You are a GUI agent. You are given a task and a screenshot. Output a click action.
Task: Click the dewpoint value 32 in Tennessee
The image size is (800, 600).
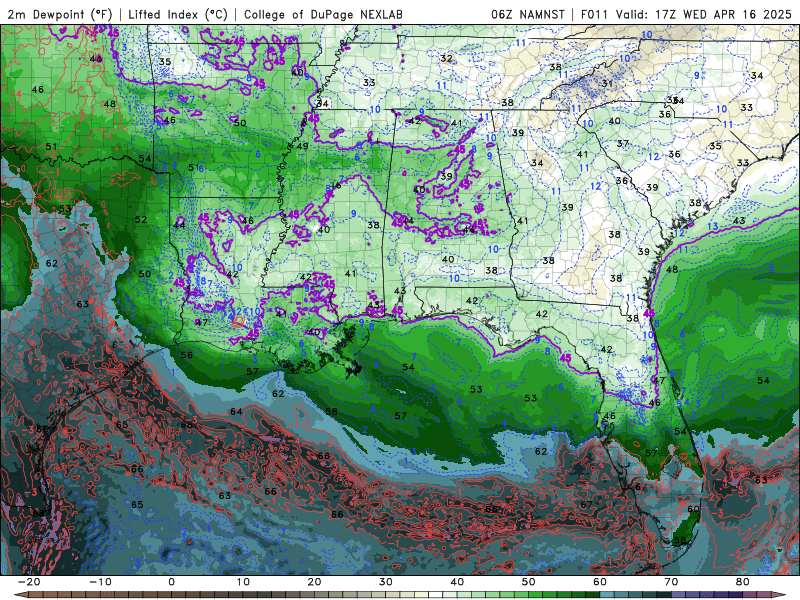pos(446,58)
